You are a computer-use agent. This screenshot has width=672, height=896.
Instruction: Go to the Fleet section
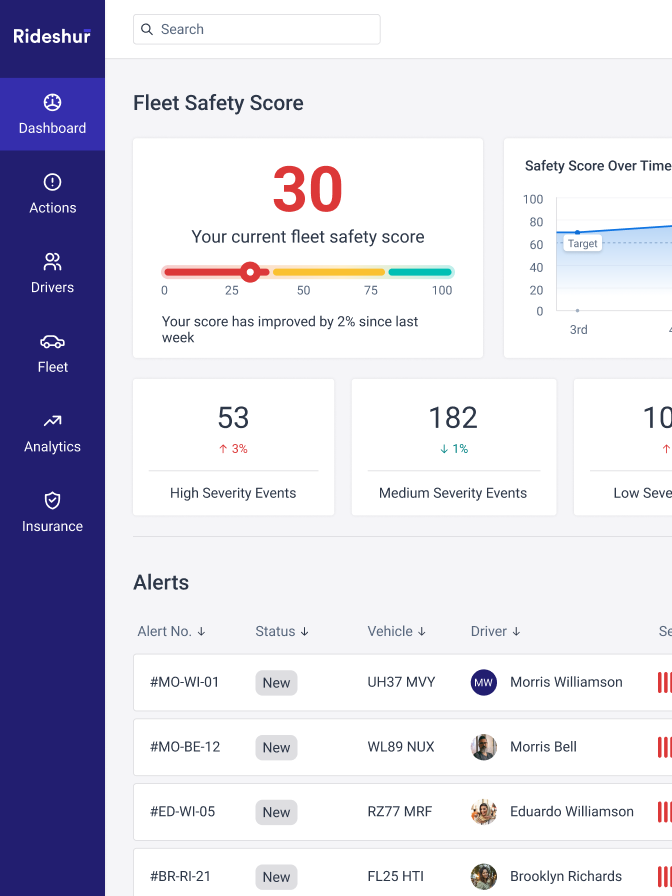point(53,353)
